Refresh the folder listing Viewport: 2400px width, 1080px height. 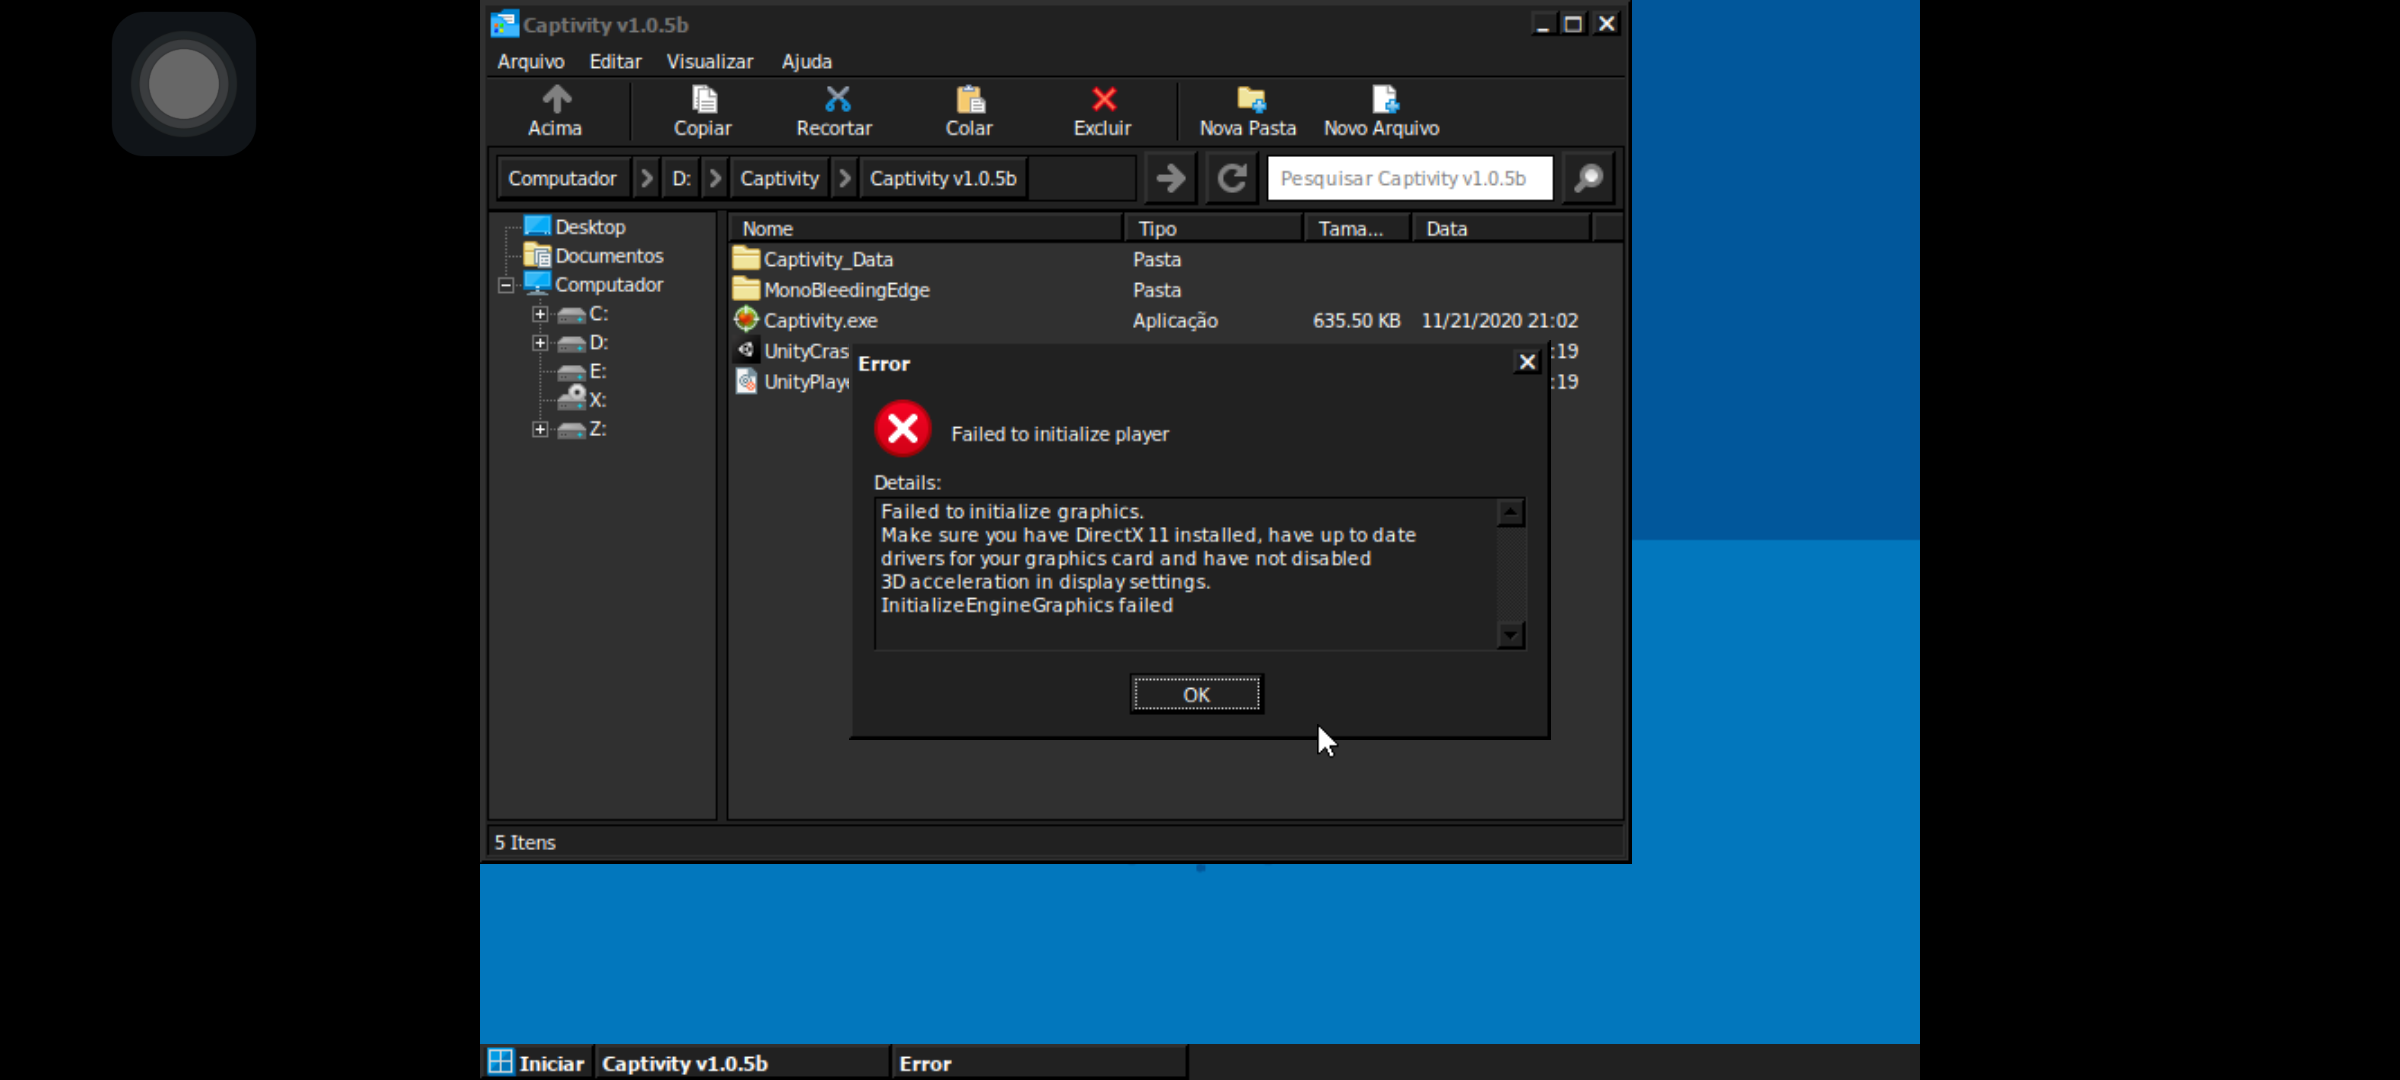1231,179
